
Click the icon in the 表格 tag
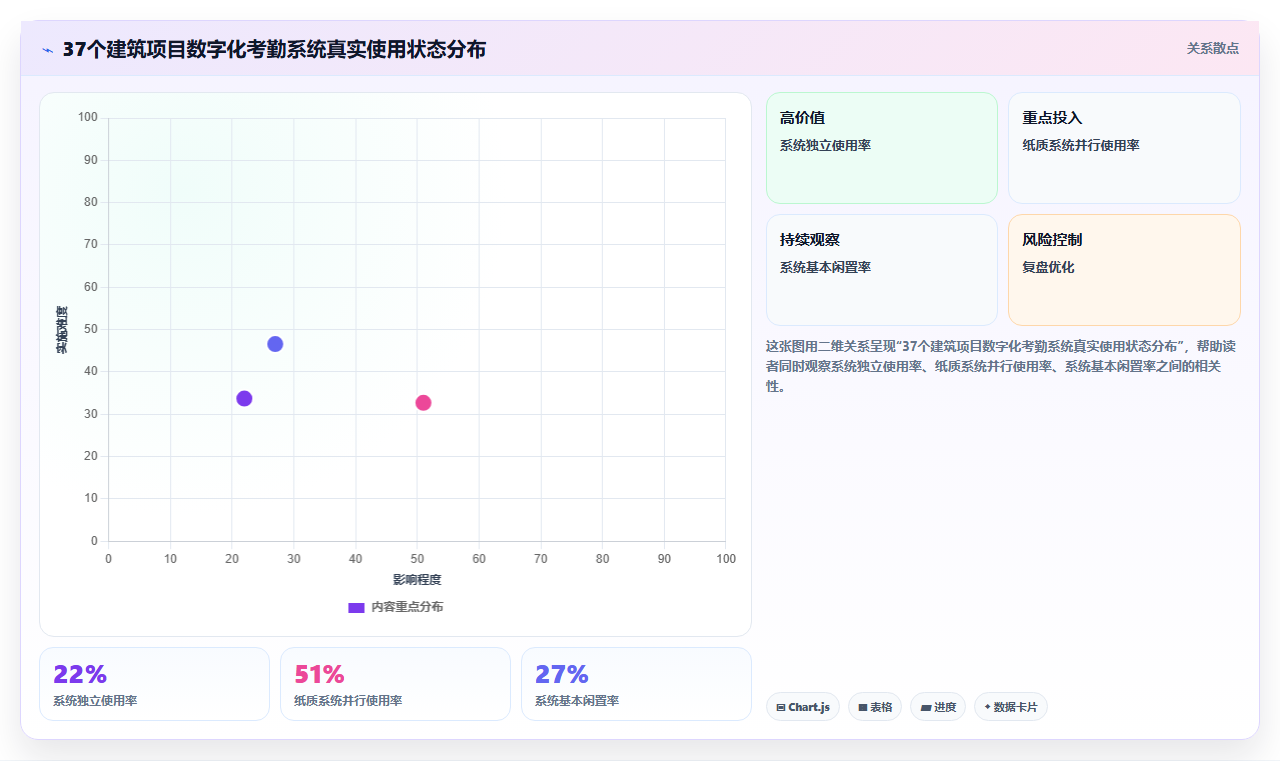(863, 707)
